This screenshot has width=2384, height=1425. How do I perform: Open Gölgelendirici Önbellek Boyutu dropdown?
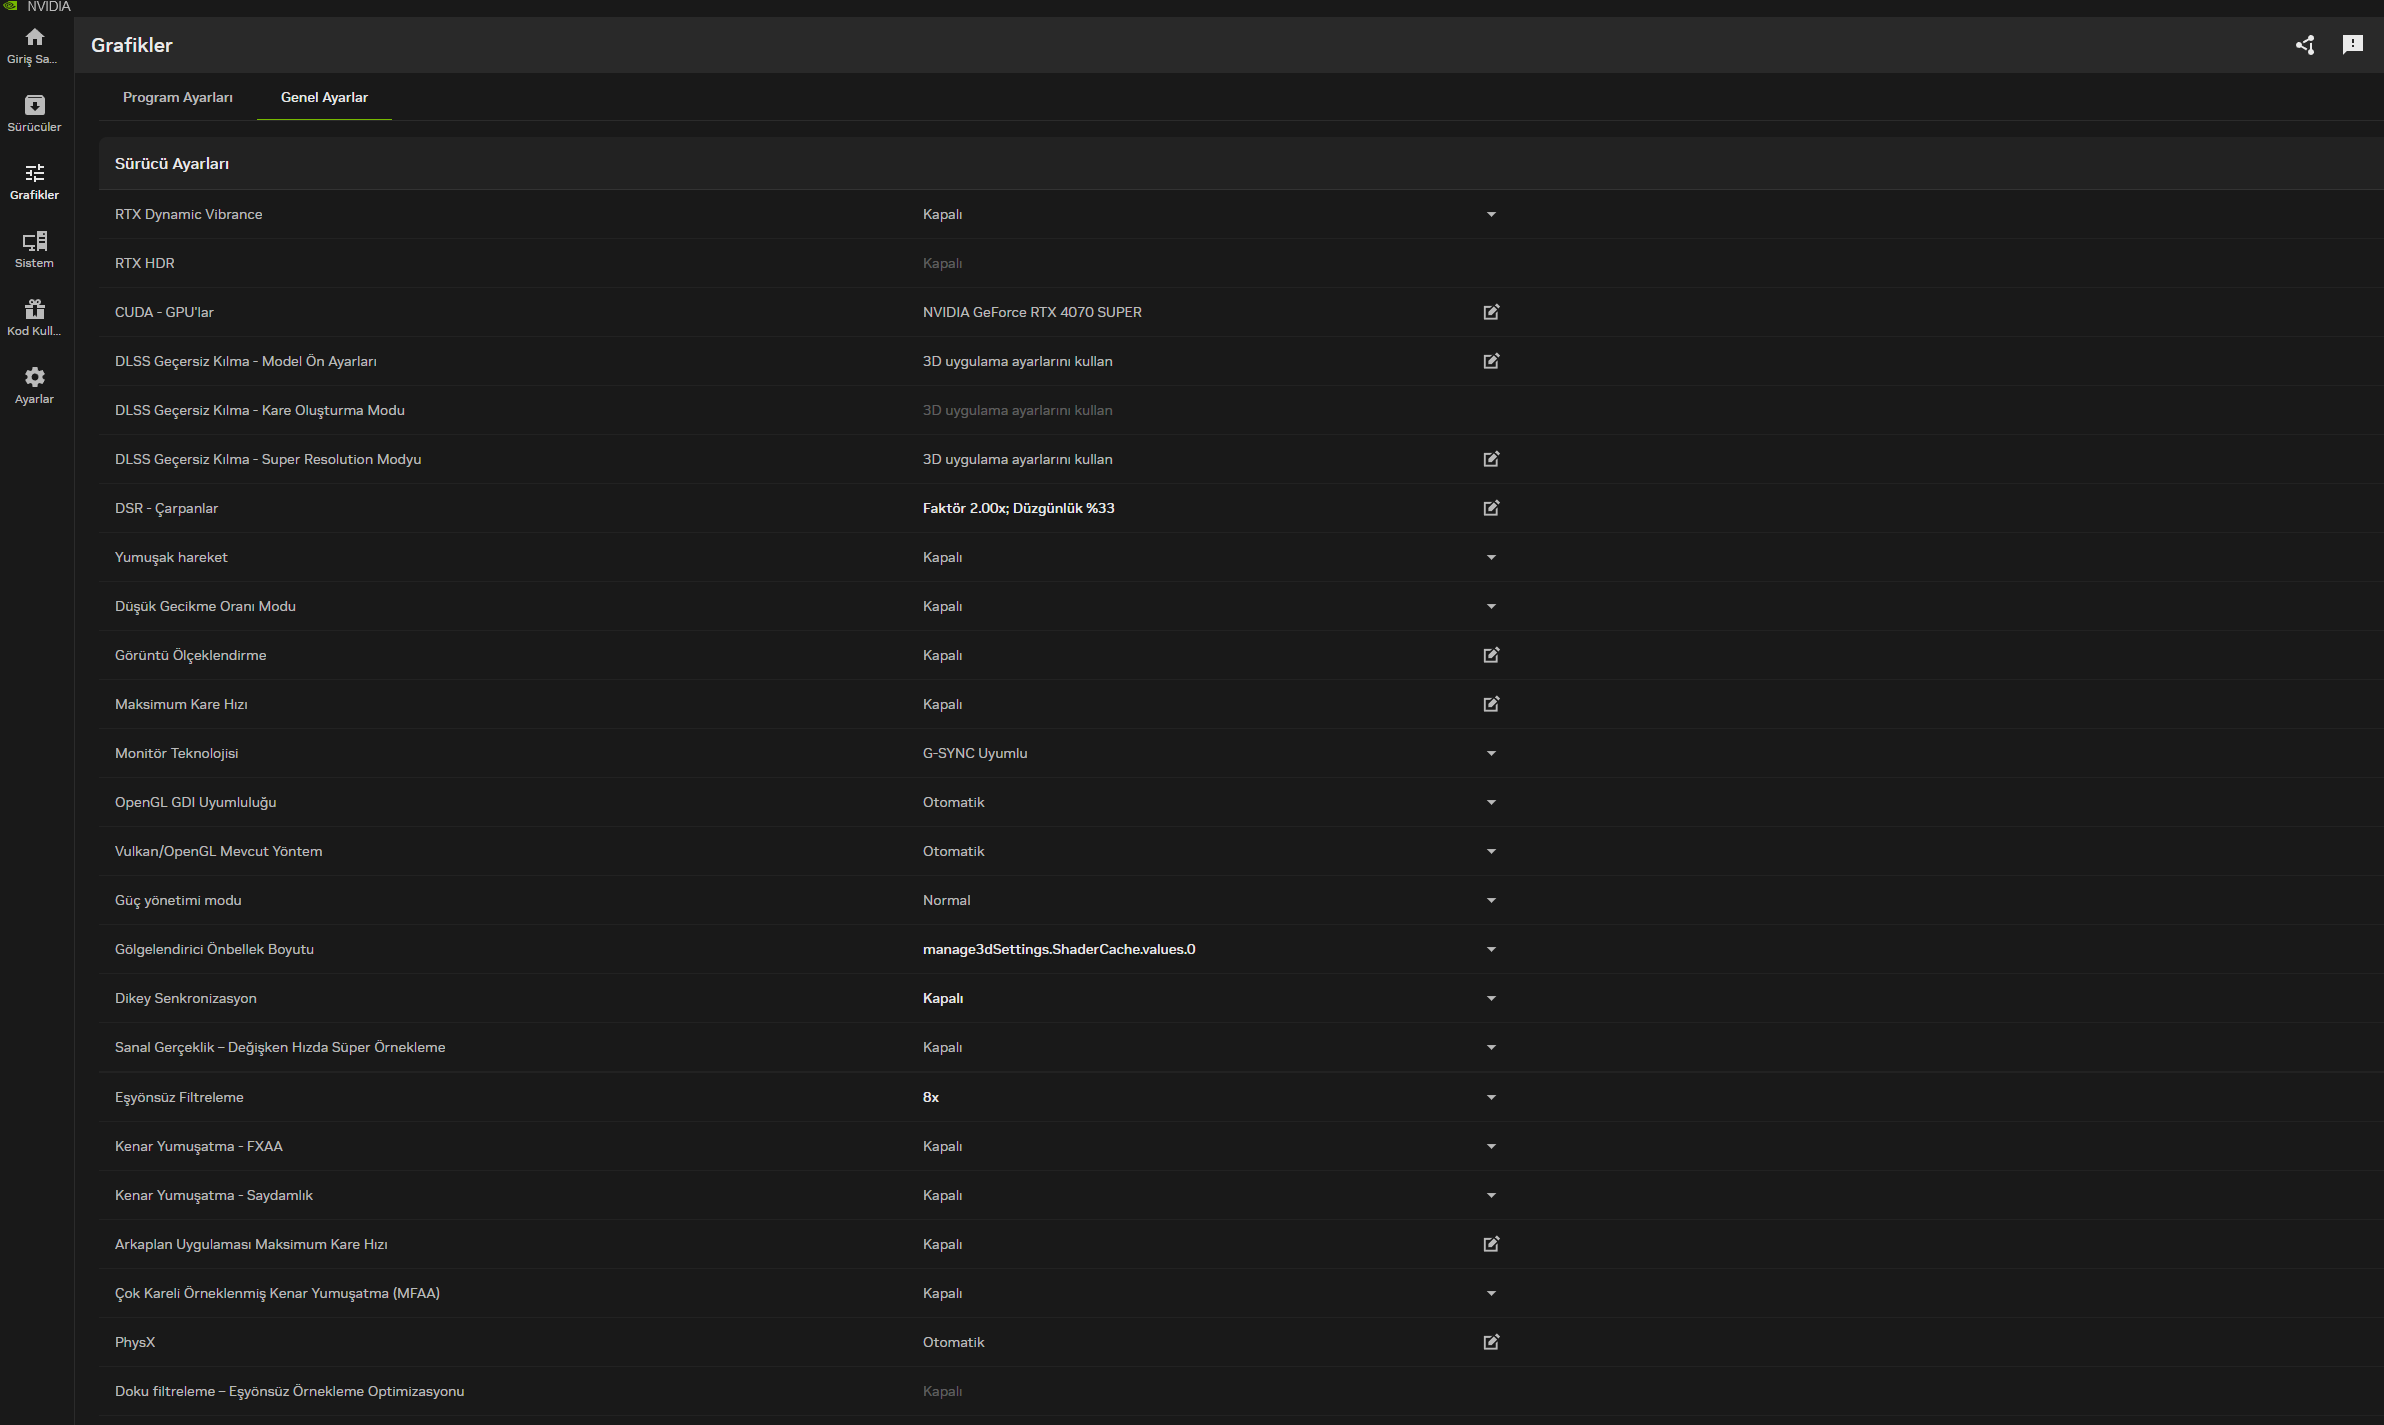coord(1491,949)
